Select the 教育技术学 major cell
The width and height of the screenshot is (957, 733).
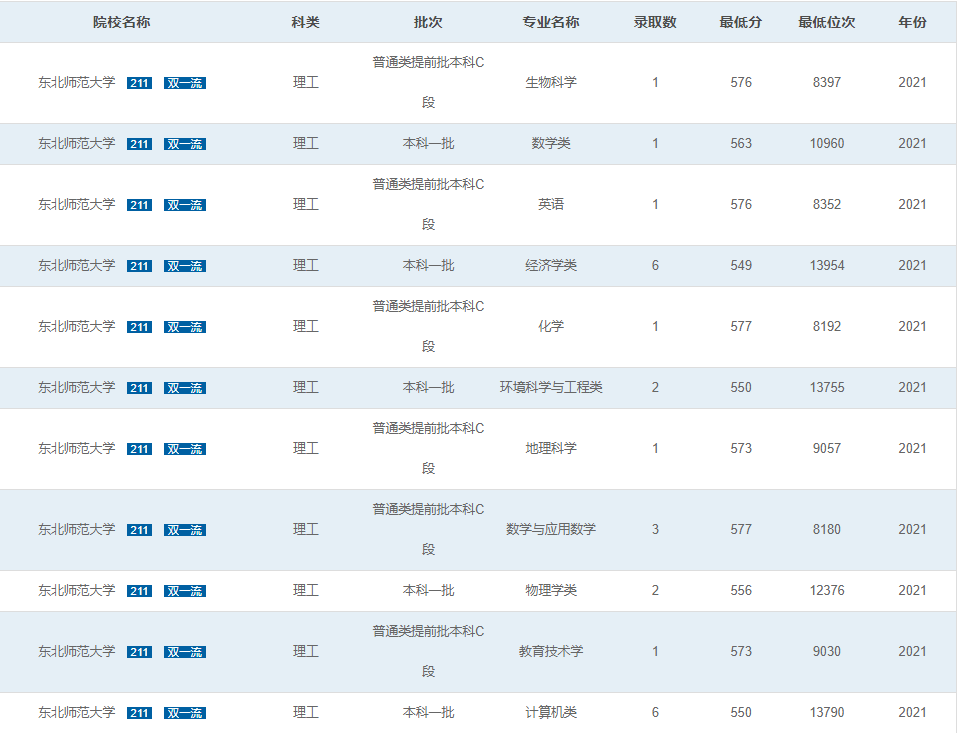(x=551, y=652)
